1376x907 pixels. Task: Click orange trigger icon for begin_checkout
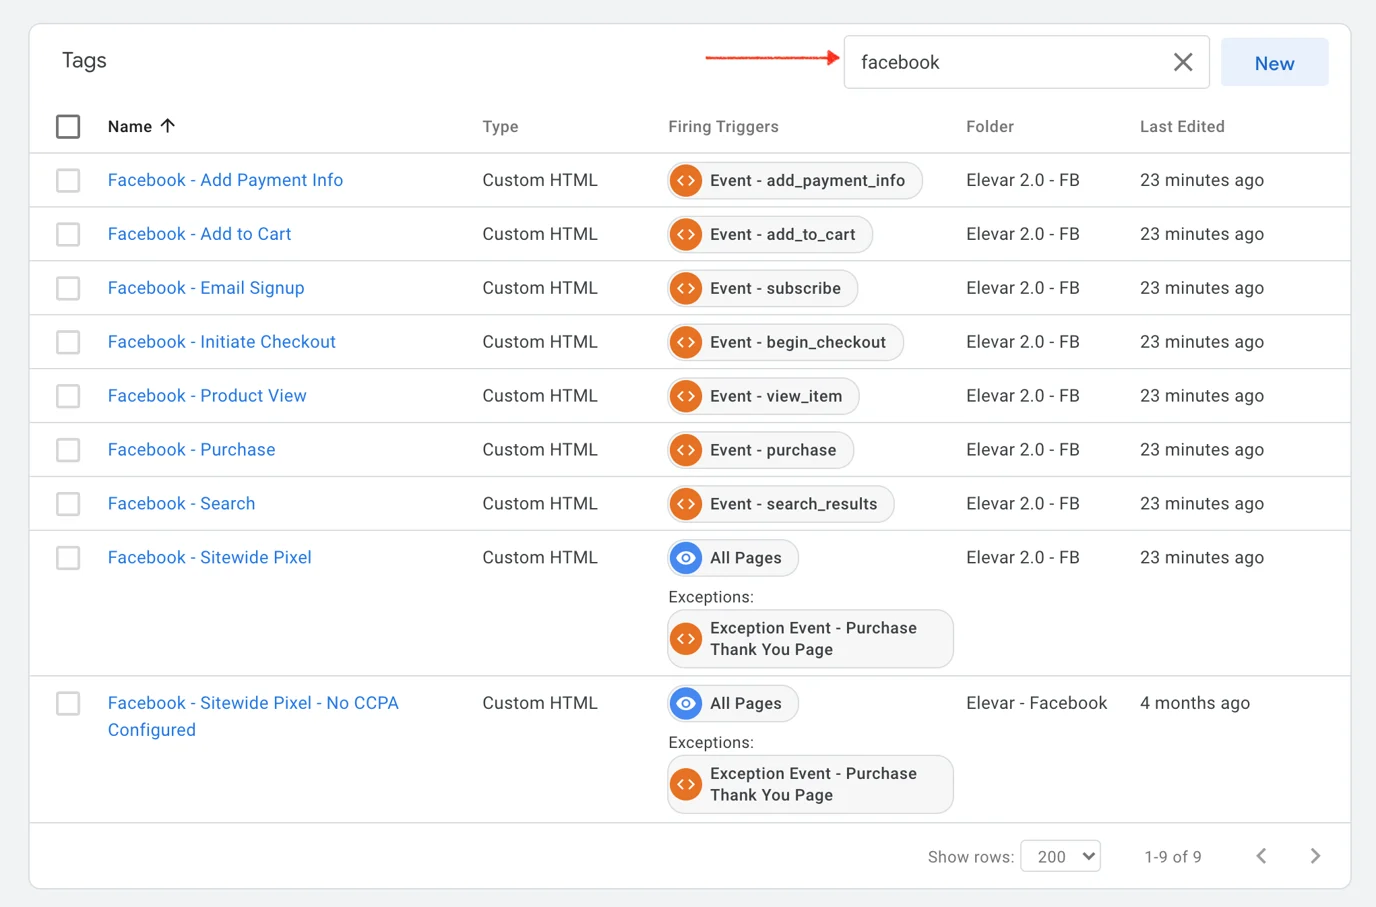686,342
